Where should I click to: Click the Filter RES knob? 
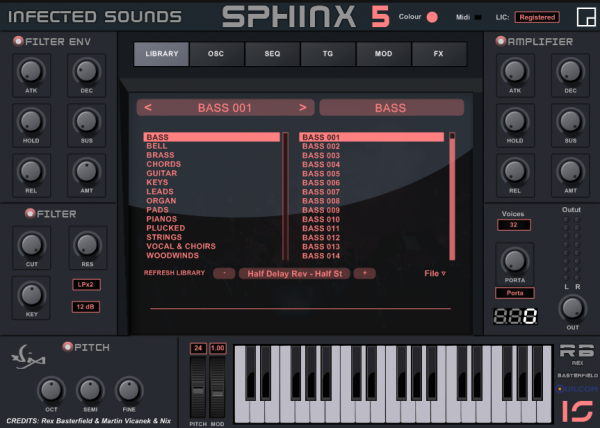[87, 245]
